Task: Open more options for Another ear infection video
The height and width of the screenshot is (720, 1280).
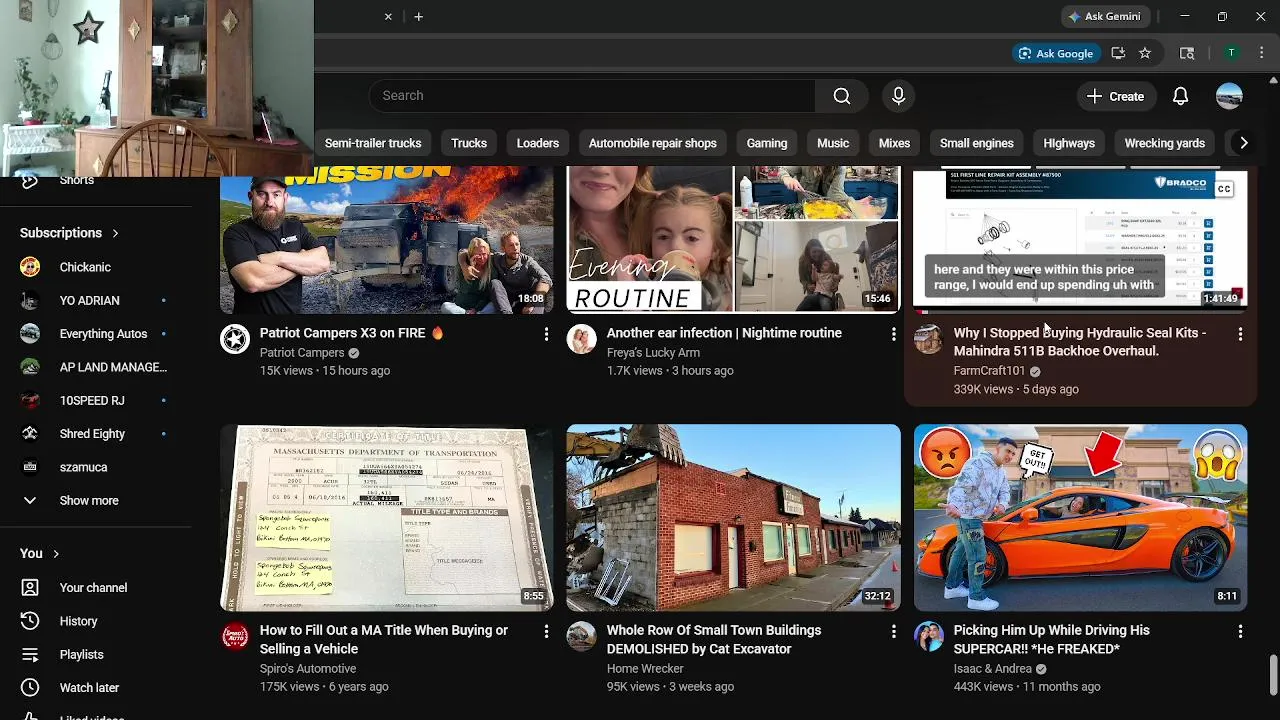Action: tap(893, 334)
